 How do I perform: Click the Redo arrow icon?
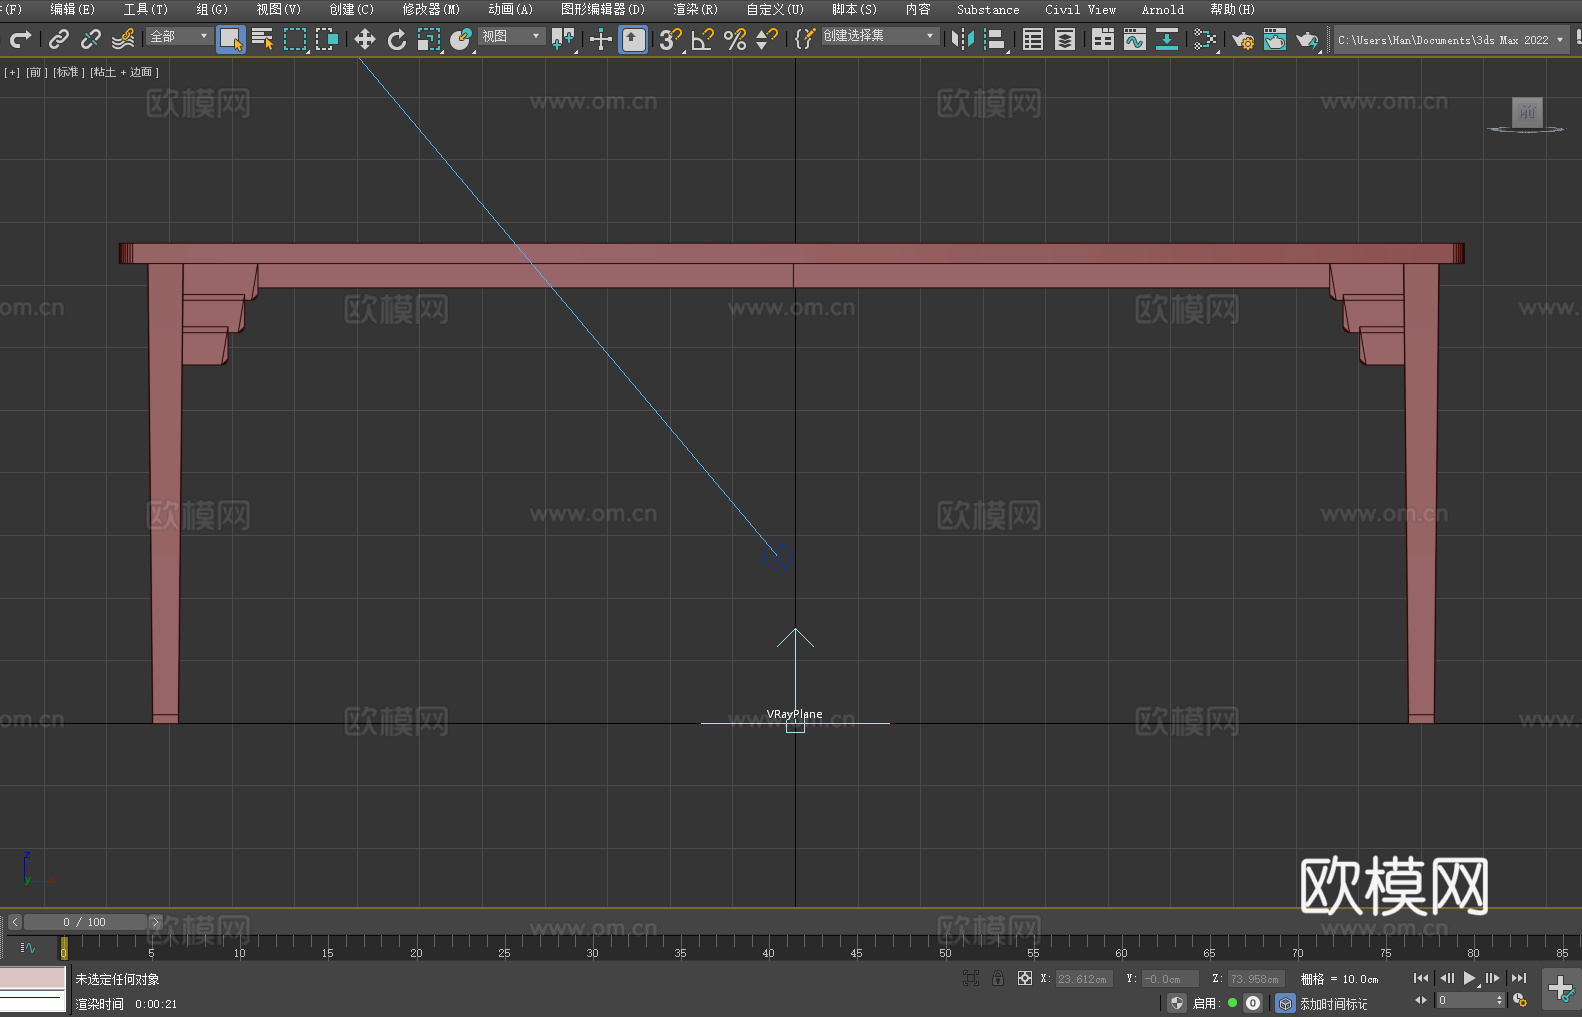pyautogui.click(x=20, y=39)
